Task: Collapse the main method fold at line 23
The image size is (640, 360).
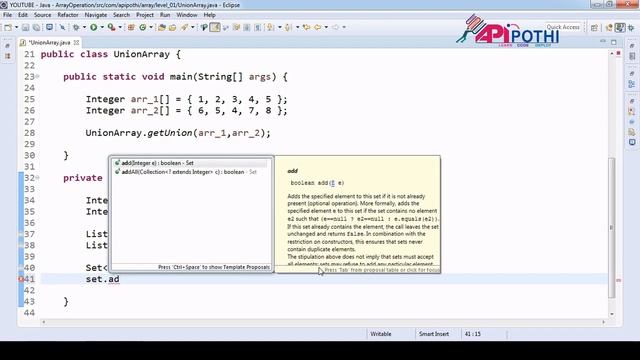Action: coord(37,76)
